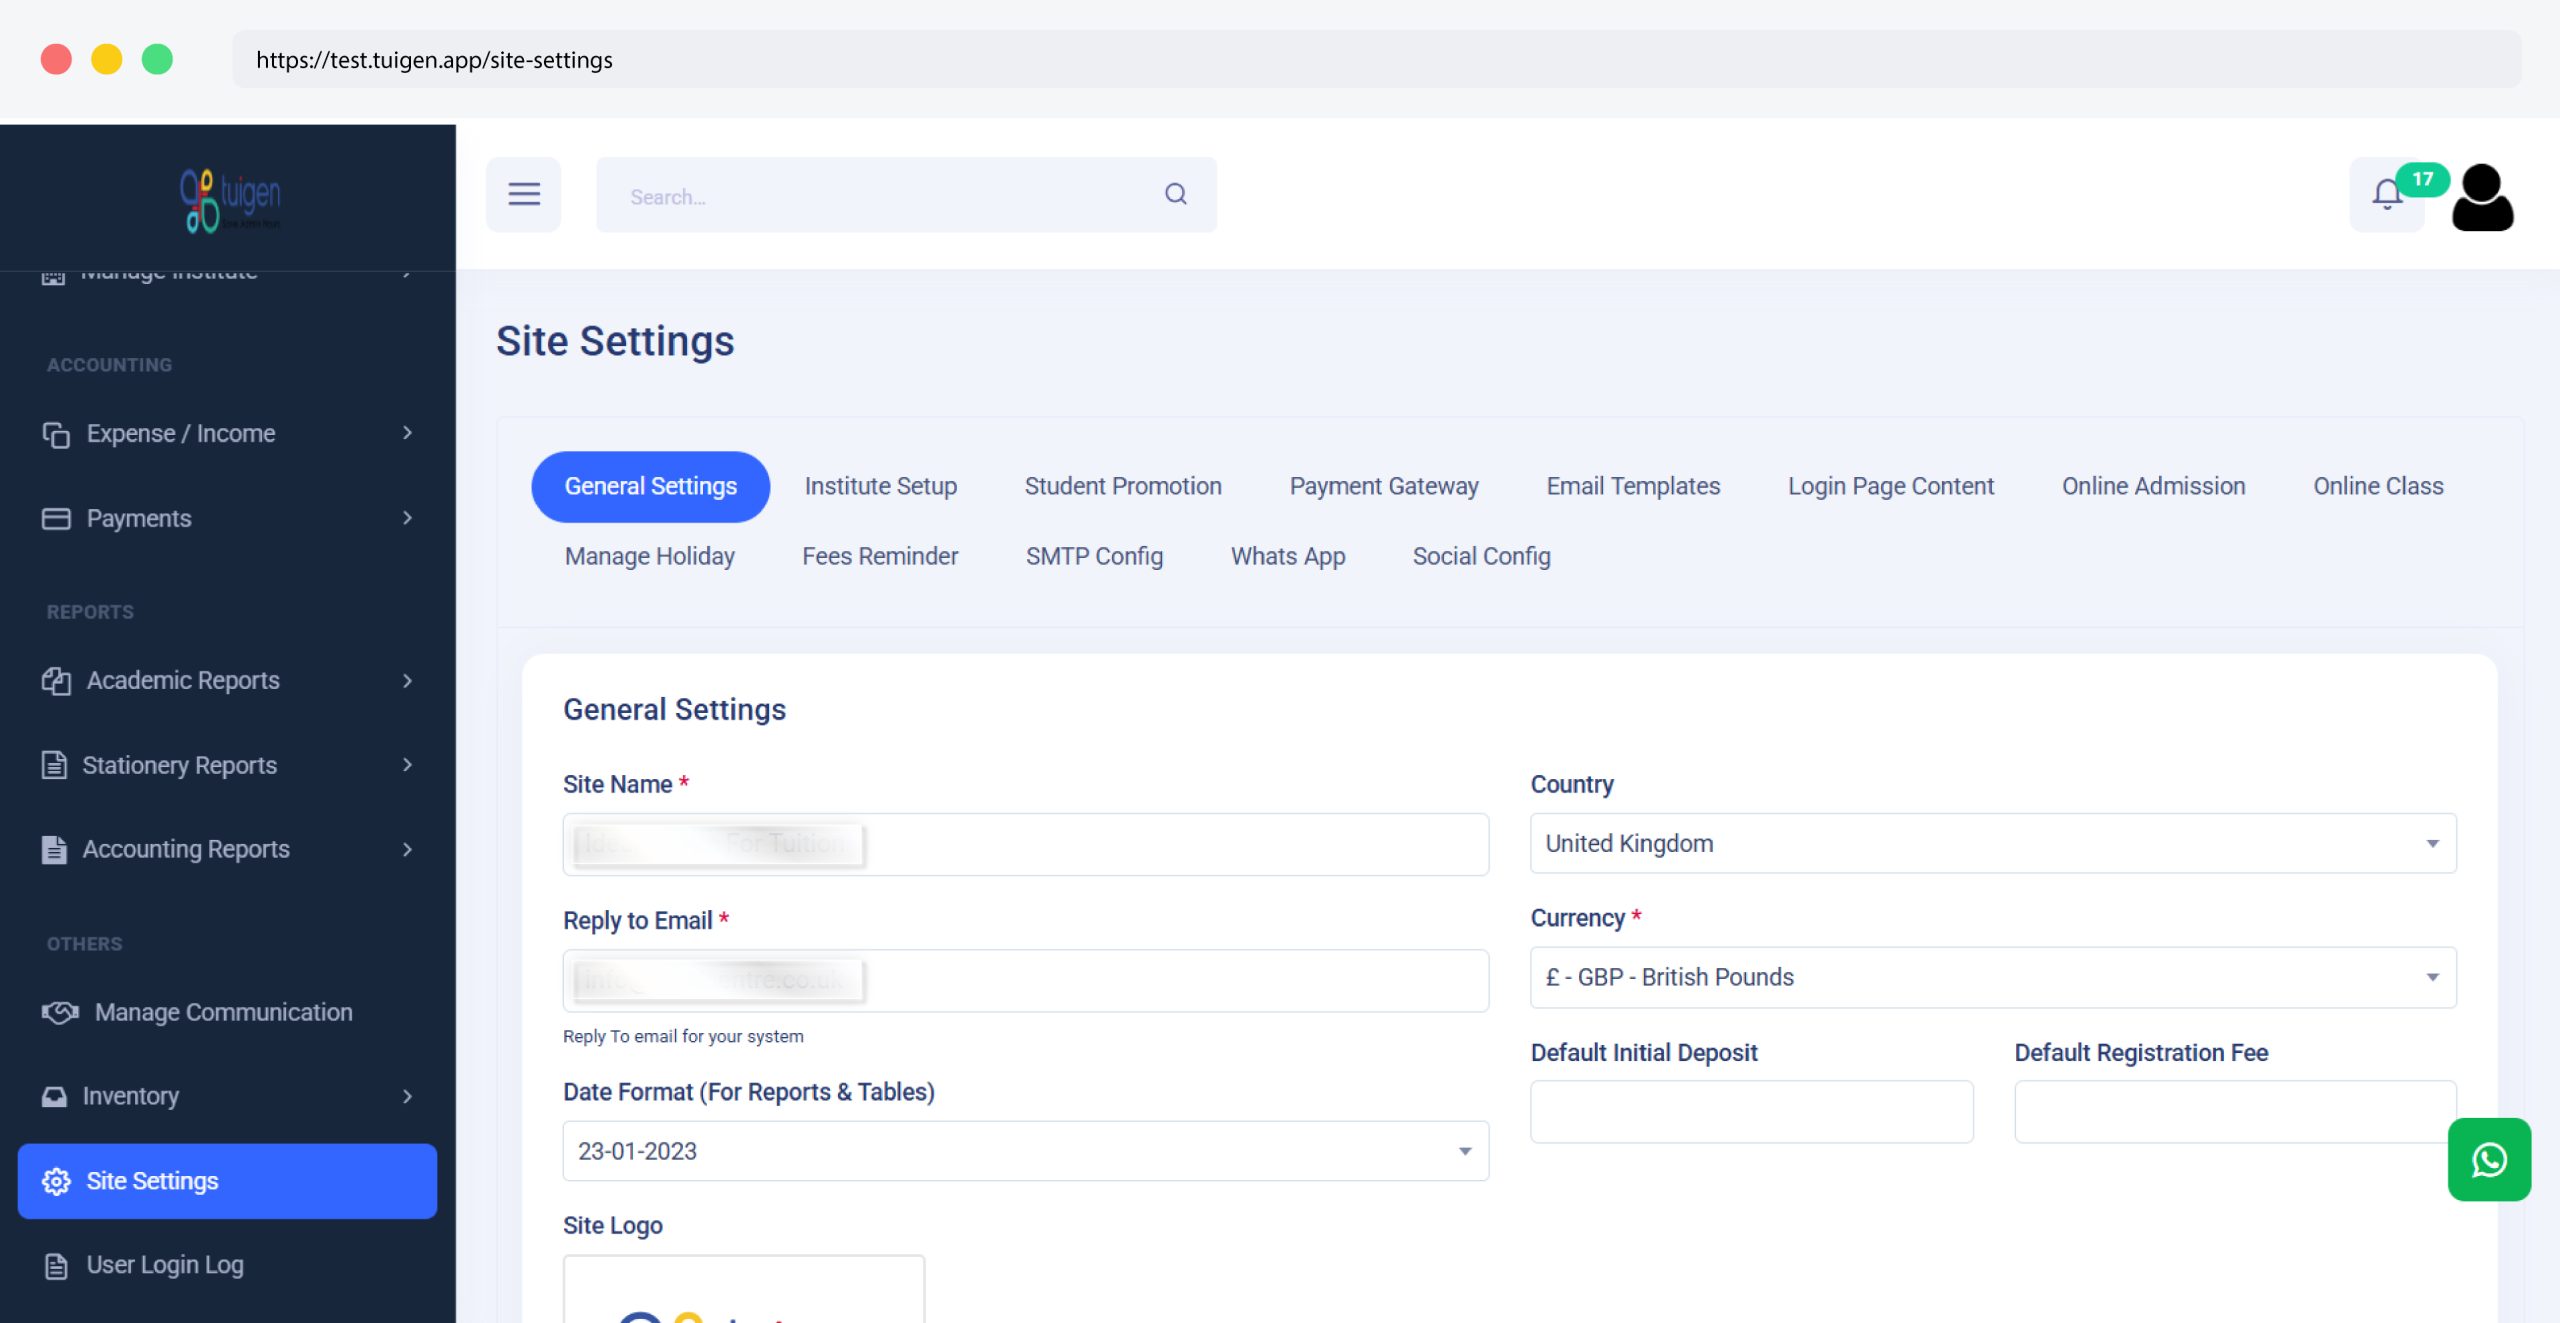Open the Country dropdown
Image resolution: width=2560 pixels, height=1323 pixels.
[x=1992, y=843]
